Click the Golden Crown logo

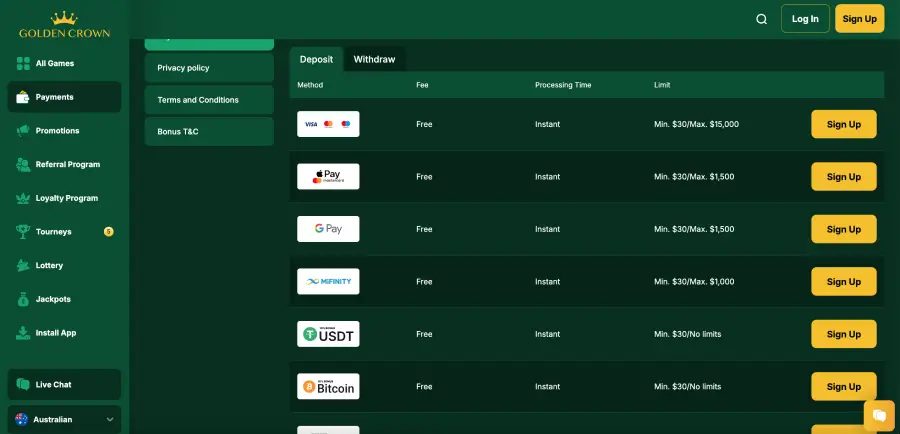pos(64,25)
